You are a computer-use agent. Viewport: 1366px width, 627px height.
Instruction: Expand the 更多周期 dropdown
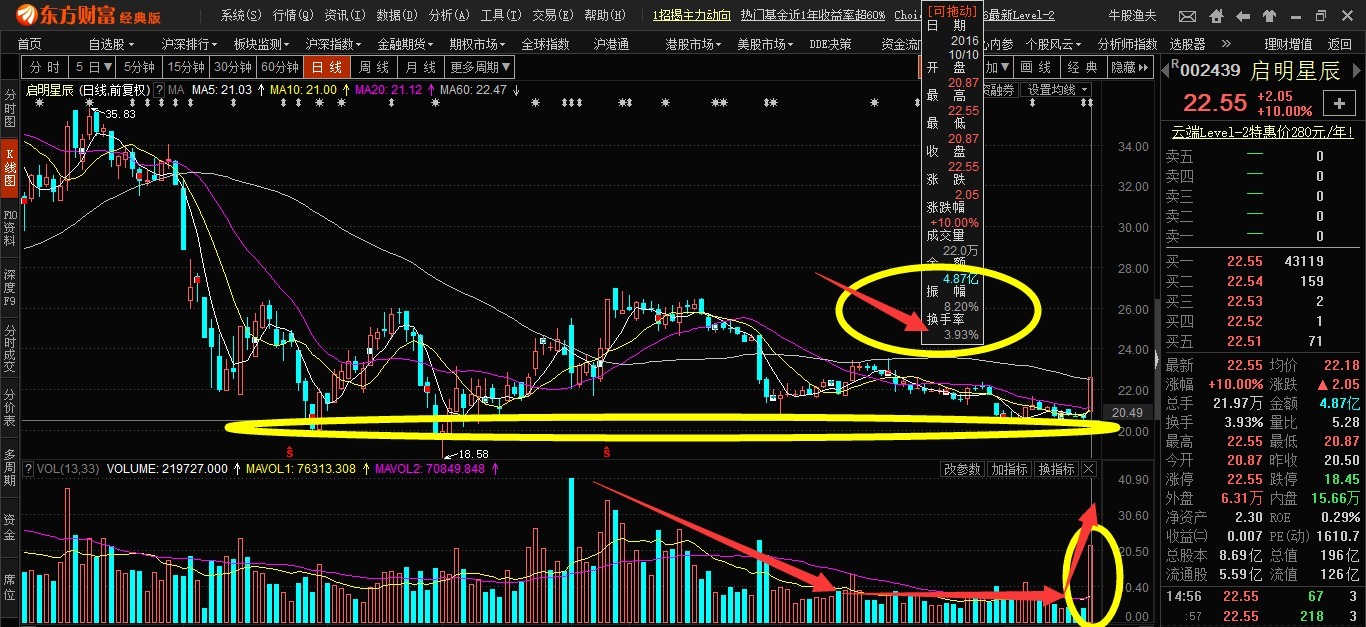(479, 67)
